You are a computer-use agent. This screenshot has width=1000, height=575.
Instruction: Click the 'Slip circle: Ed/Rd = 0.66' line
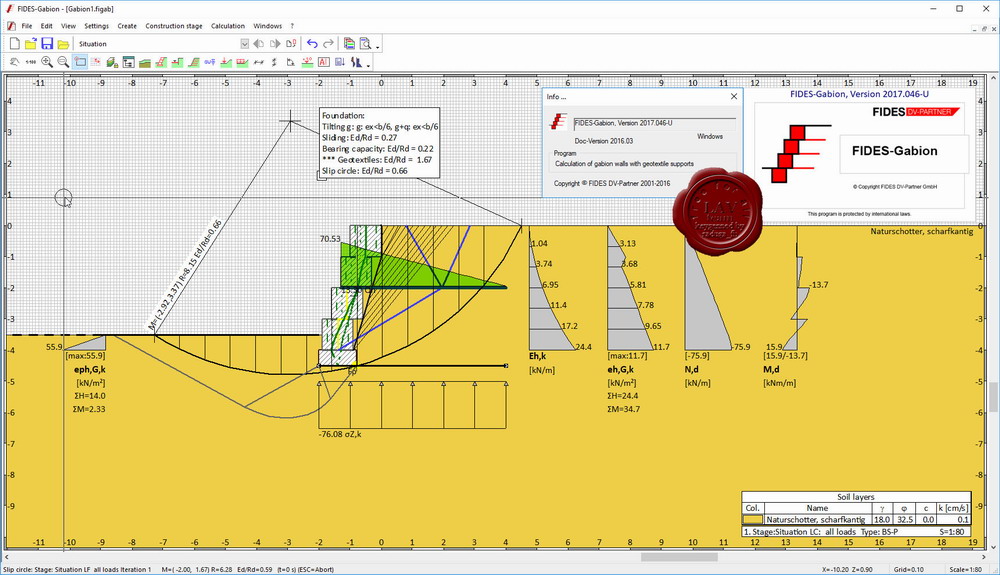point(365,171)
